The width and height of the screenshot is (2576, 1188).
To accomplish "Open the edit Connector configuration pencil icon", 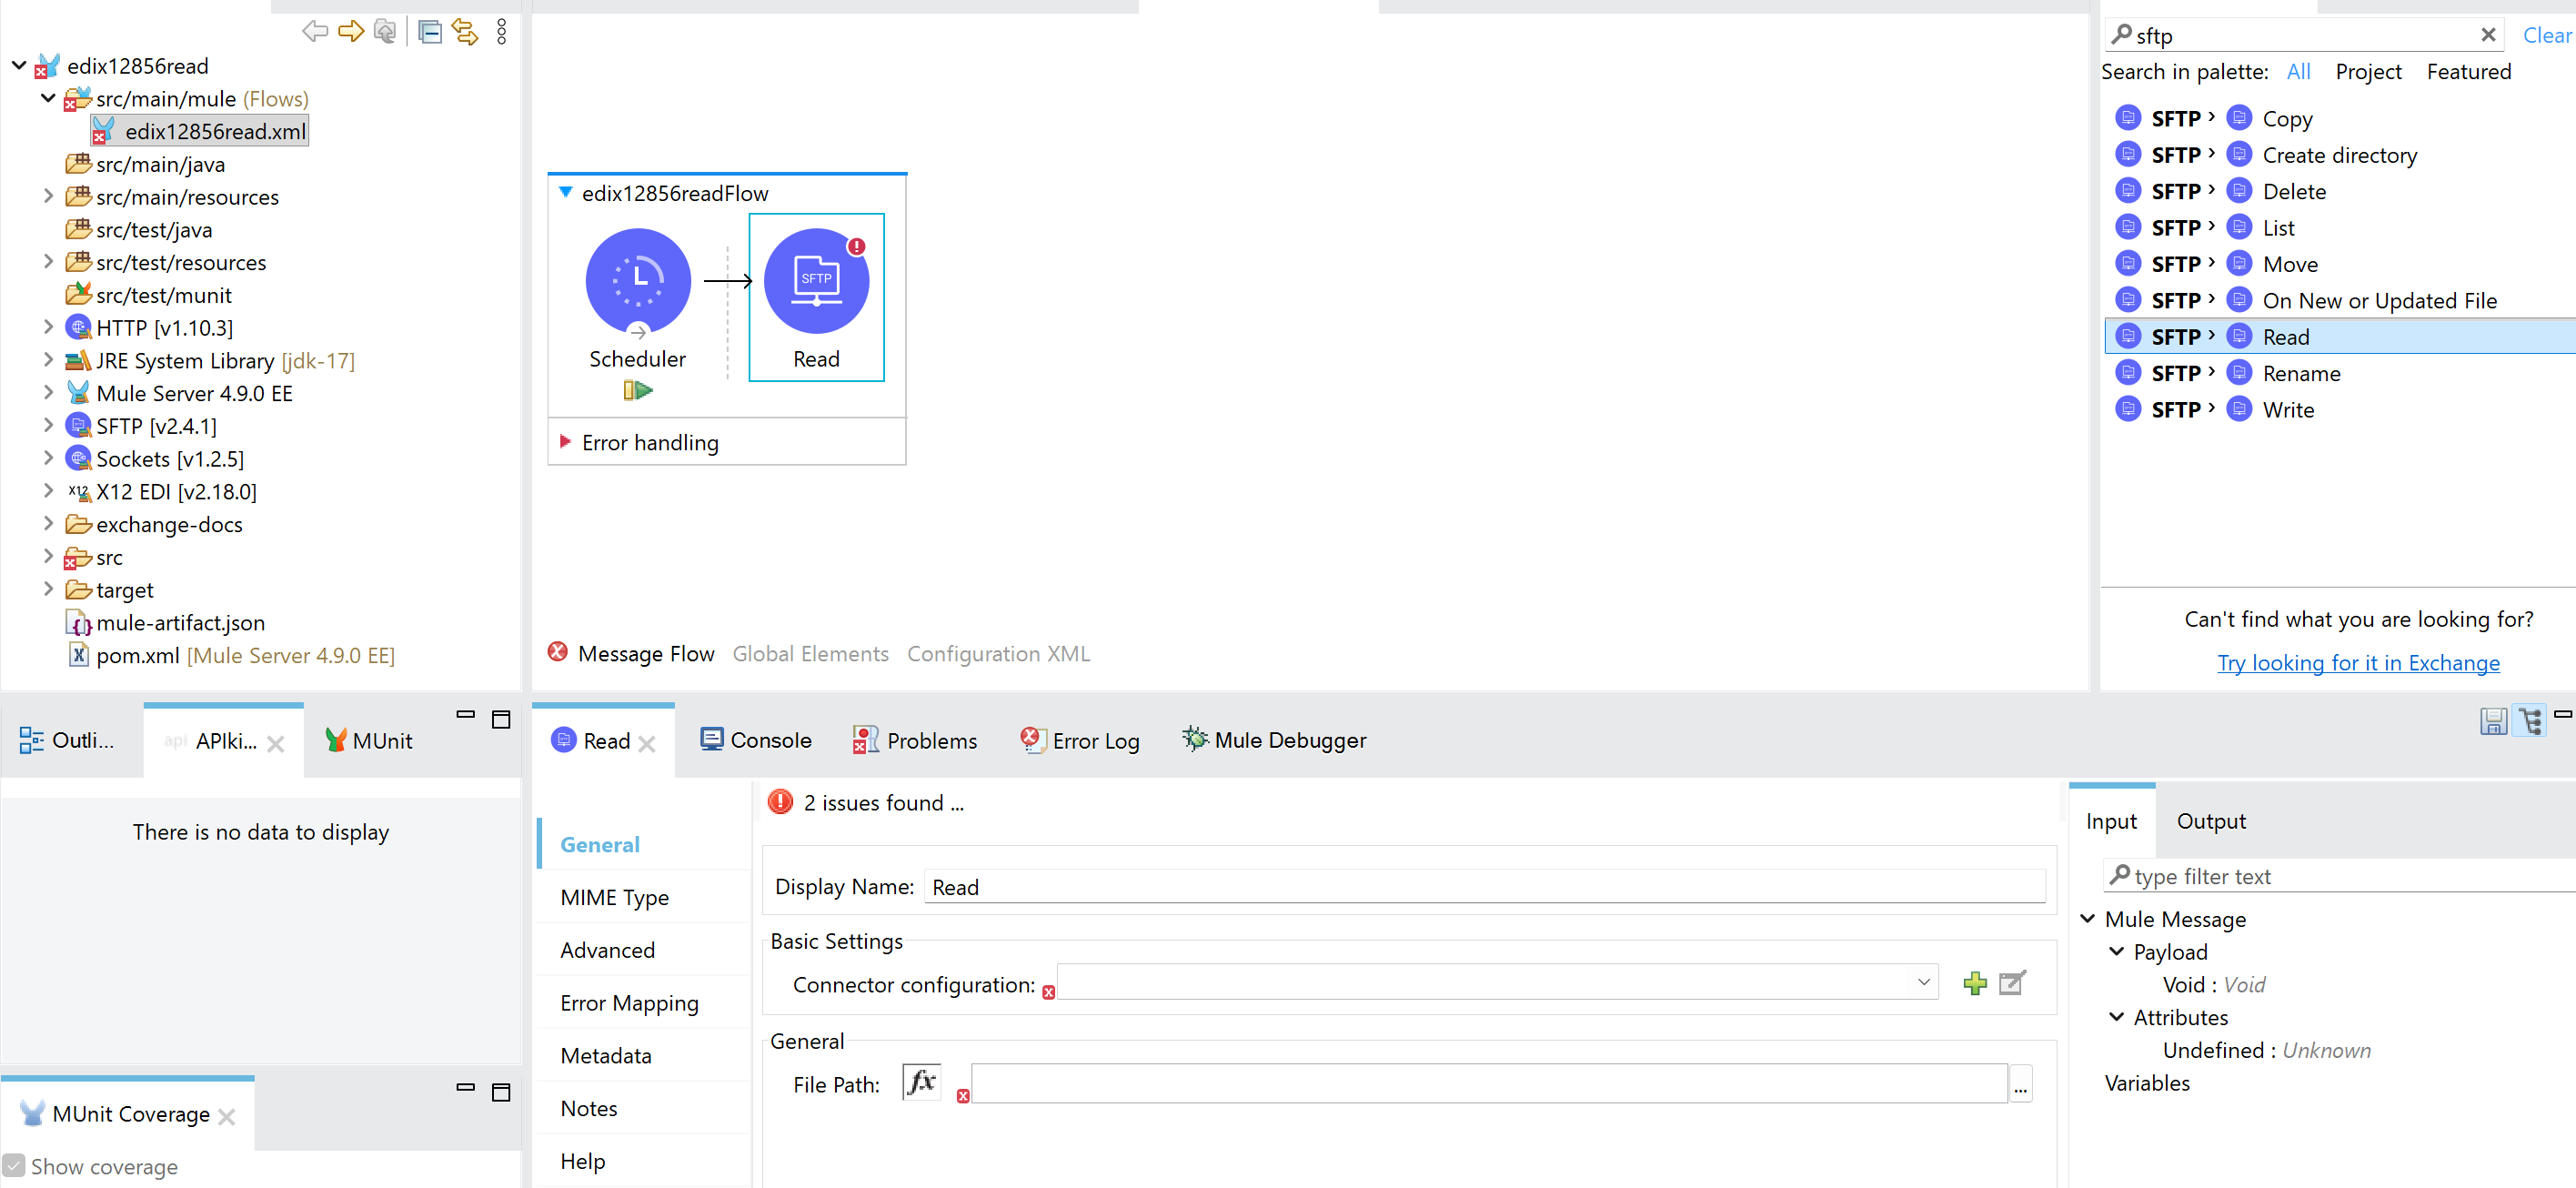I will [2012, 983].
